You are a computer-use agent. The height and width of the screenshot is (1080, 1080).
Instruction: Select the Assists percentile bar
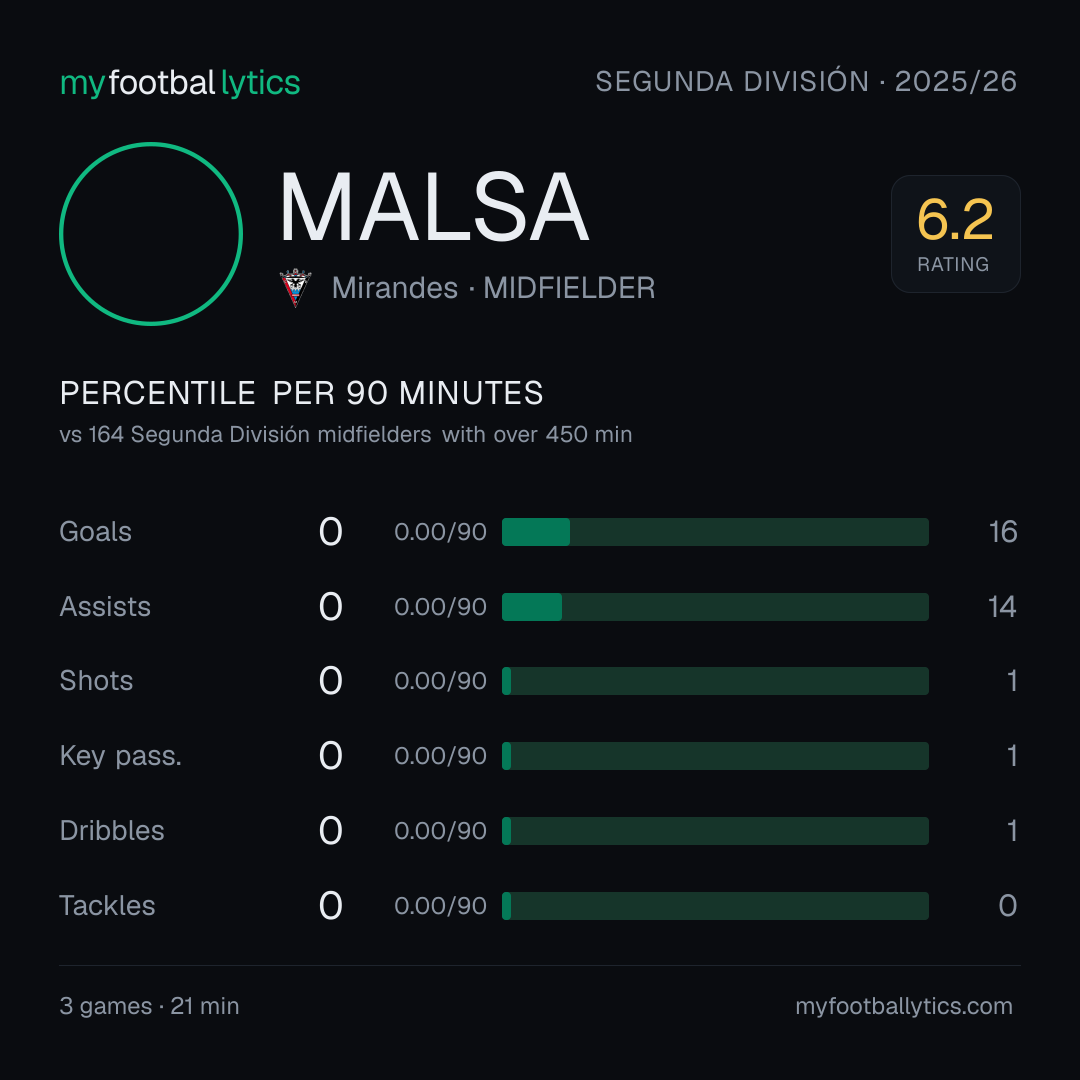(715, 607)
